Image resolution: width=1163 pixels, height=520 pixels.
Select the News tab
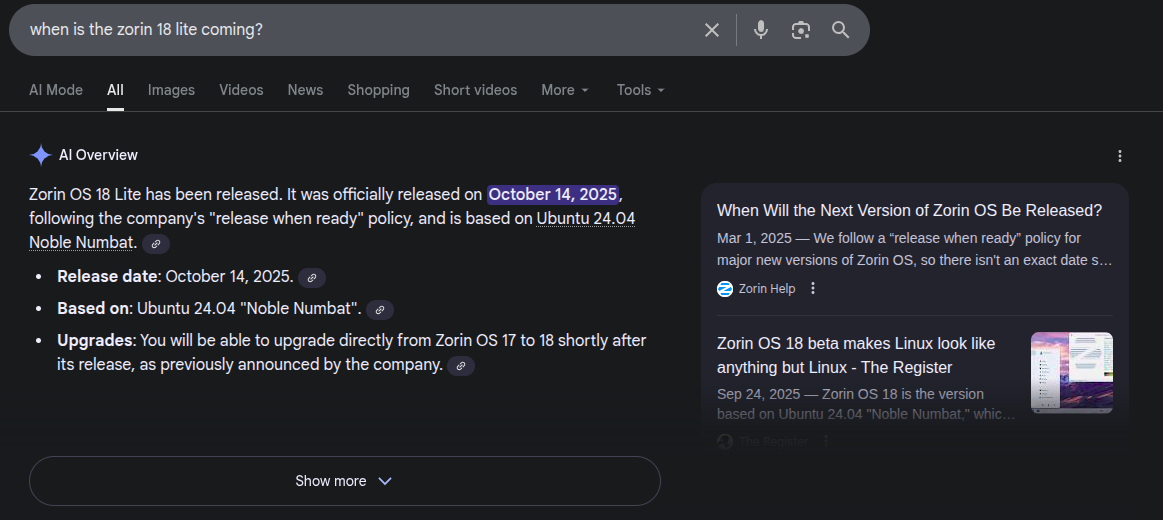coord(305,90)
